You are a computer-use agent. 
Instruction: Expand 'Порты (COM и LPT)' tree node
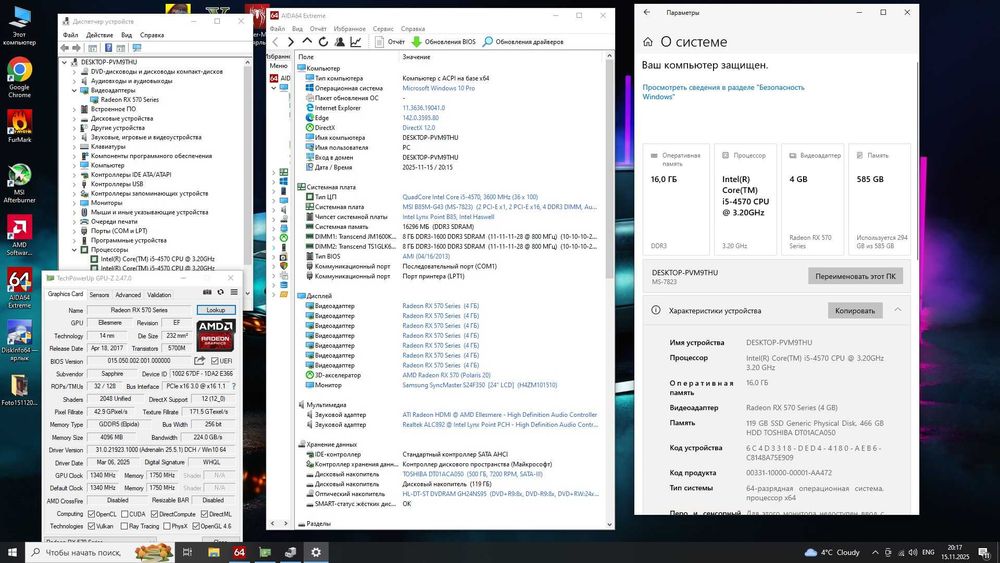pyautogui.click(x=74, y=231)
